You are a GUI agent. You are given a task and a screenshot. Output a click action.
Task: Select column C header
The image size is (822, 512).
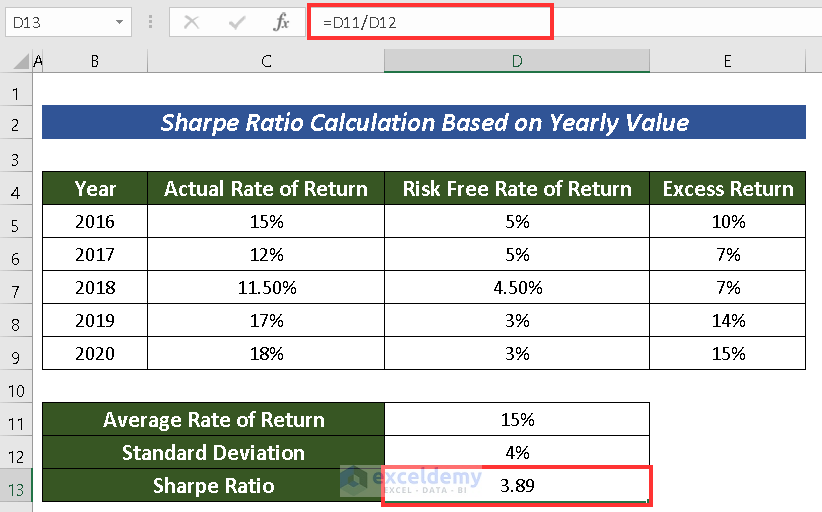[266, 61]
